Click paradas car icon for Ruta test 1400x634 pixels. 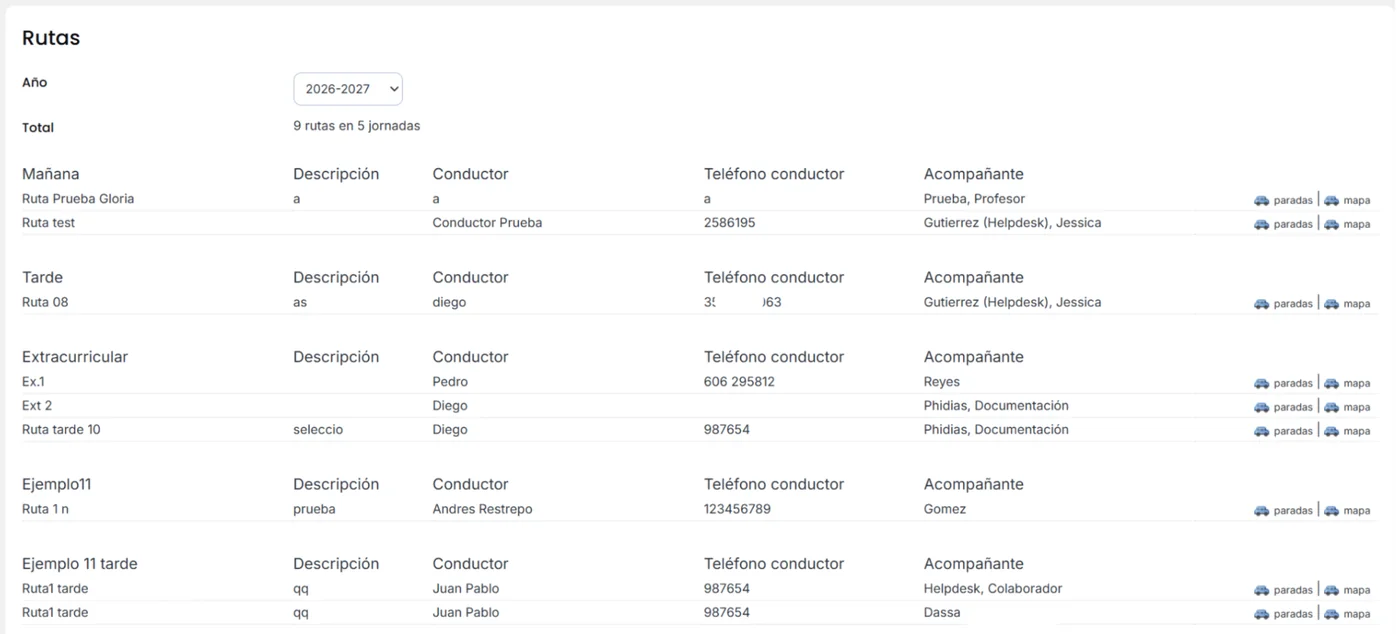[1261, 224]
